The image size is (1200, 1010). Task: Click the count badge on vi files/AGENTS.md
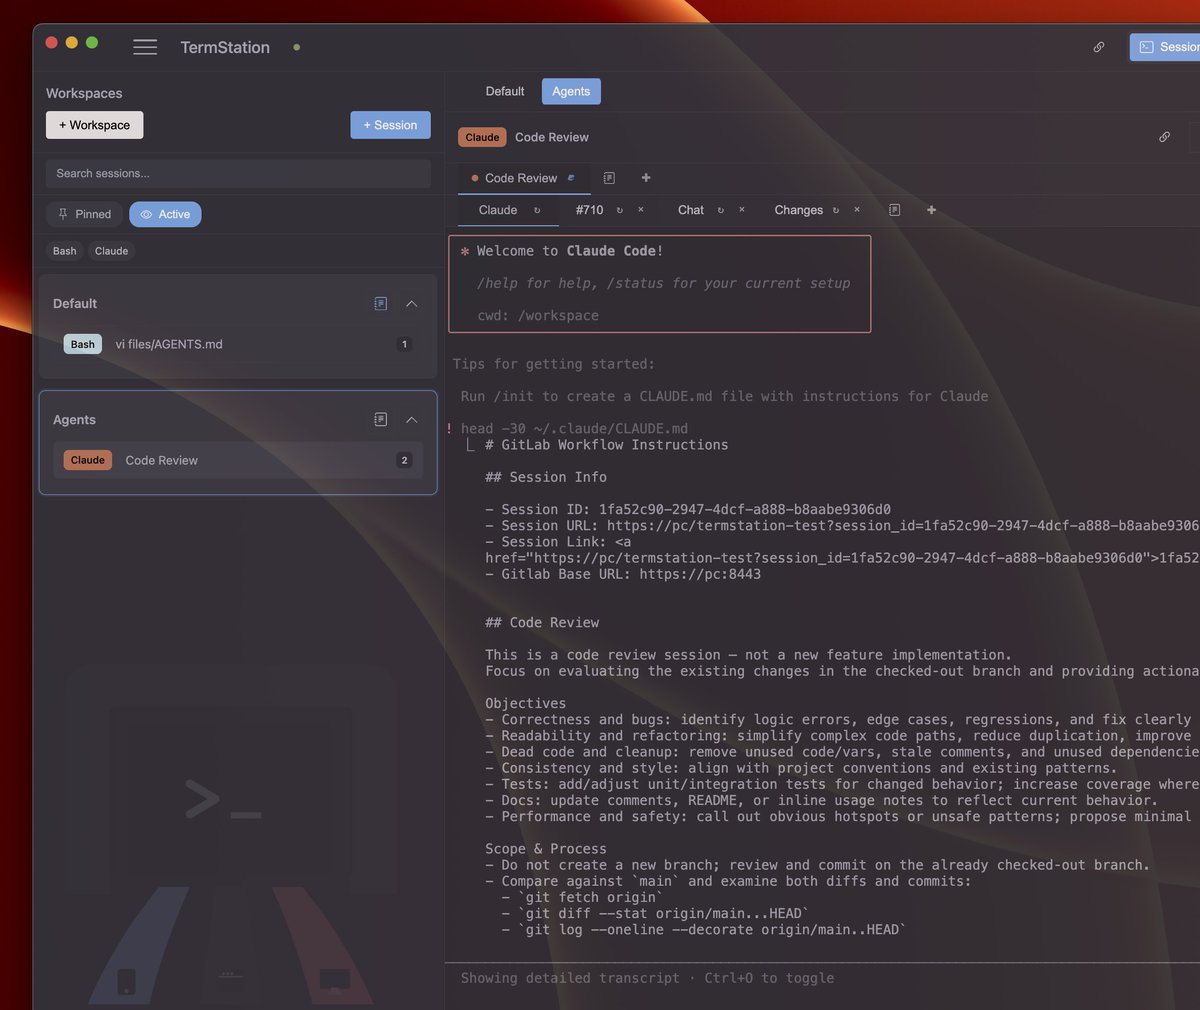[x=404, y=344]
